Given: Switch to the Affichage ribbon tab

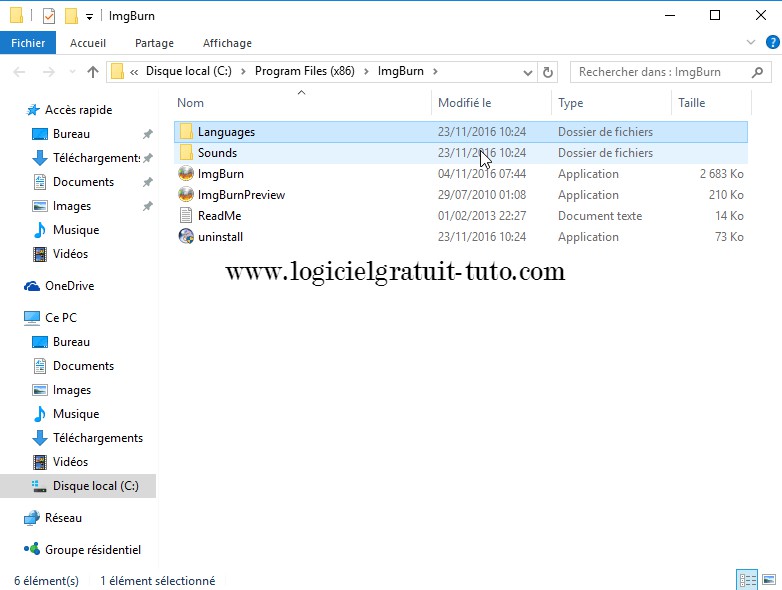Looking at the screenshot, I should coord(227,43).
